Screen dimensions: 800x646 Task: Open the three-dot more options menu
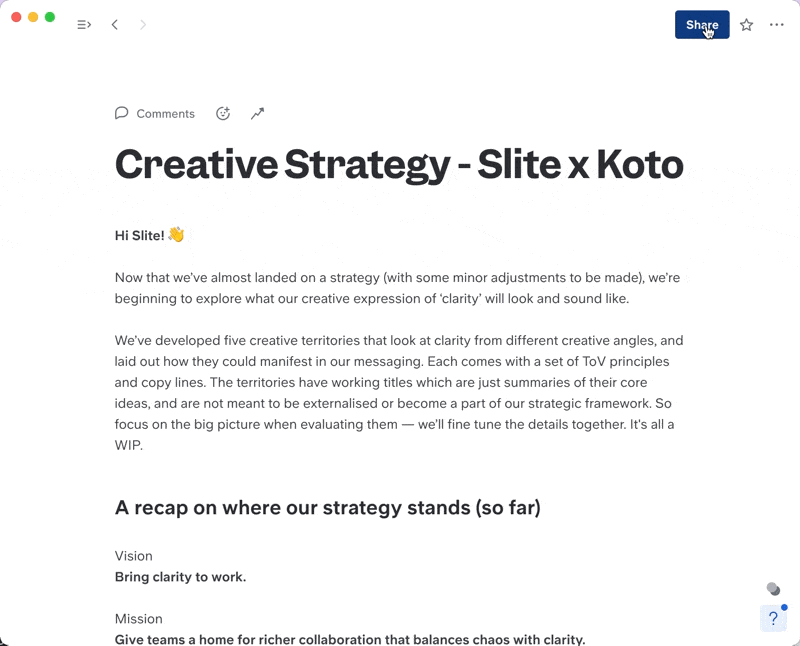pos(777,24)
